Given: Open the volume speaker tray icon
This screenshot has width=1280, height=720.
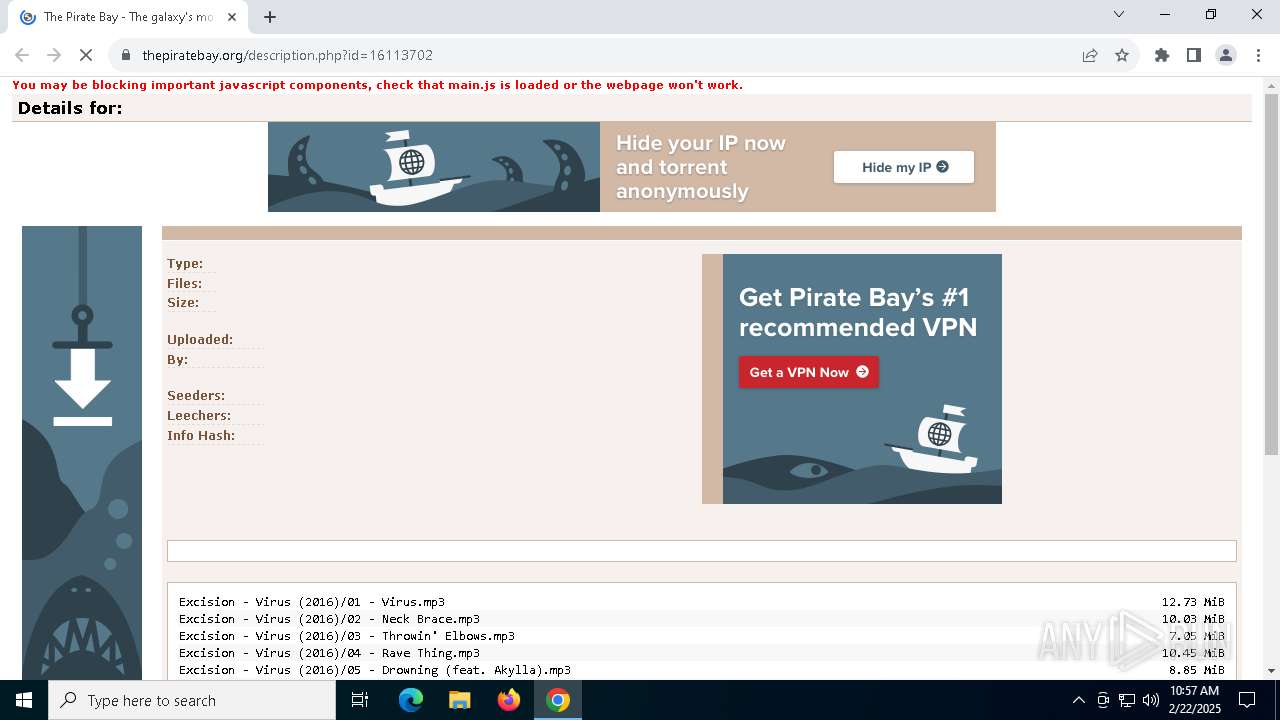Looking at the screenshot, I should 1150,700.
